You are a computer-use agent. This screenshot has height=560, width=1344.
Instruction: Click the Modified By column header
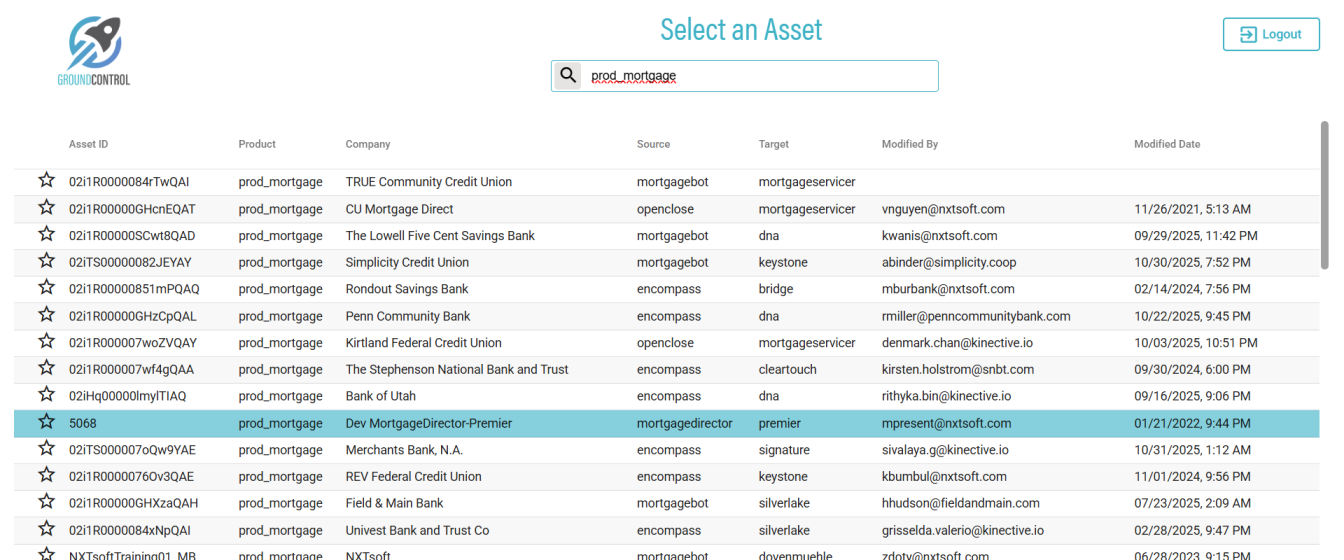pos(910,144)
